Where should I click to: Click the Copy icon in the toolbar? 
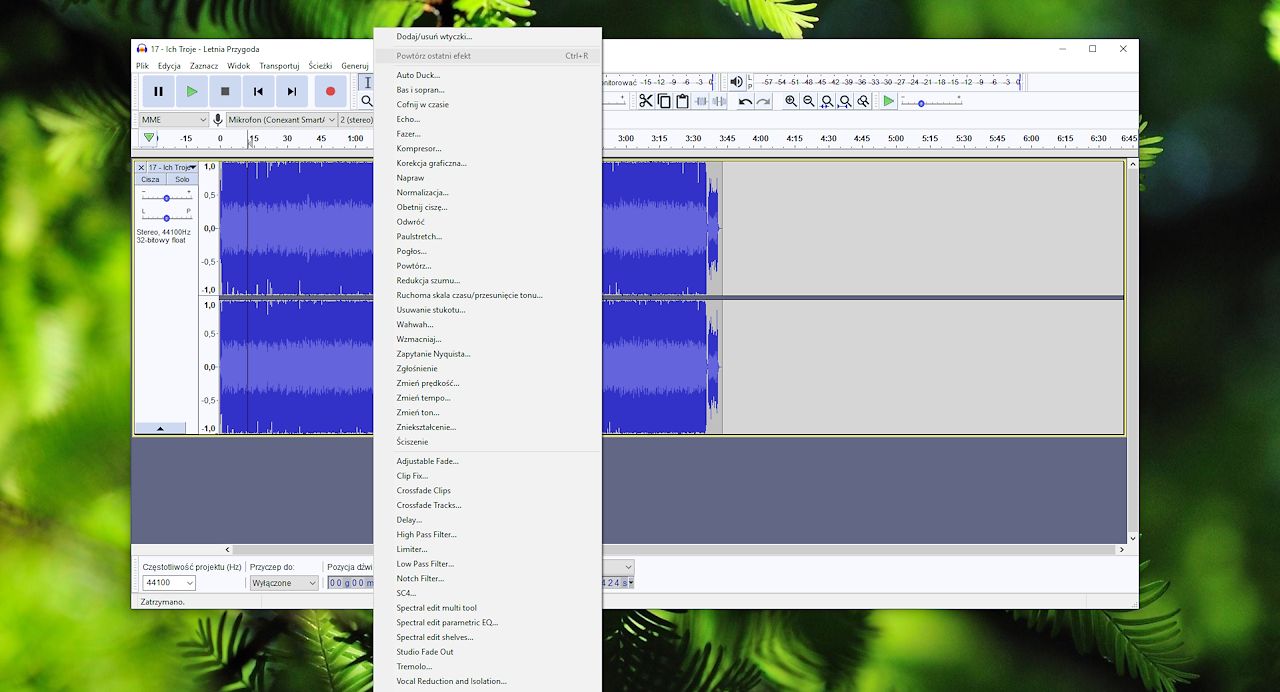click(x=664, y=100)
